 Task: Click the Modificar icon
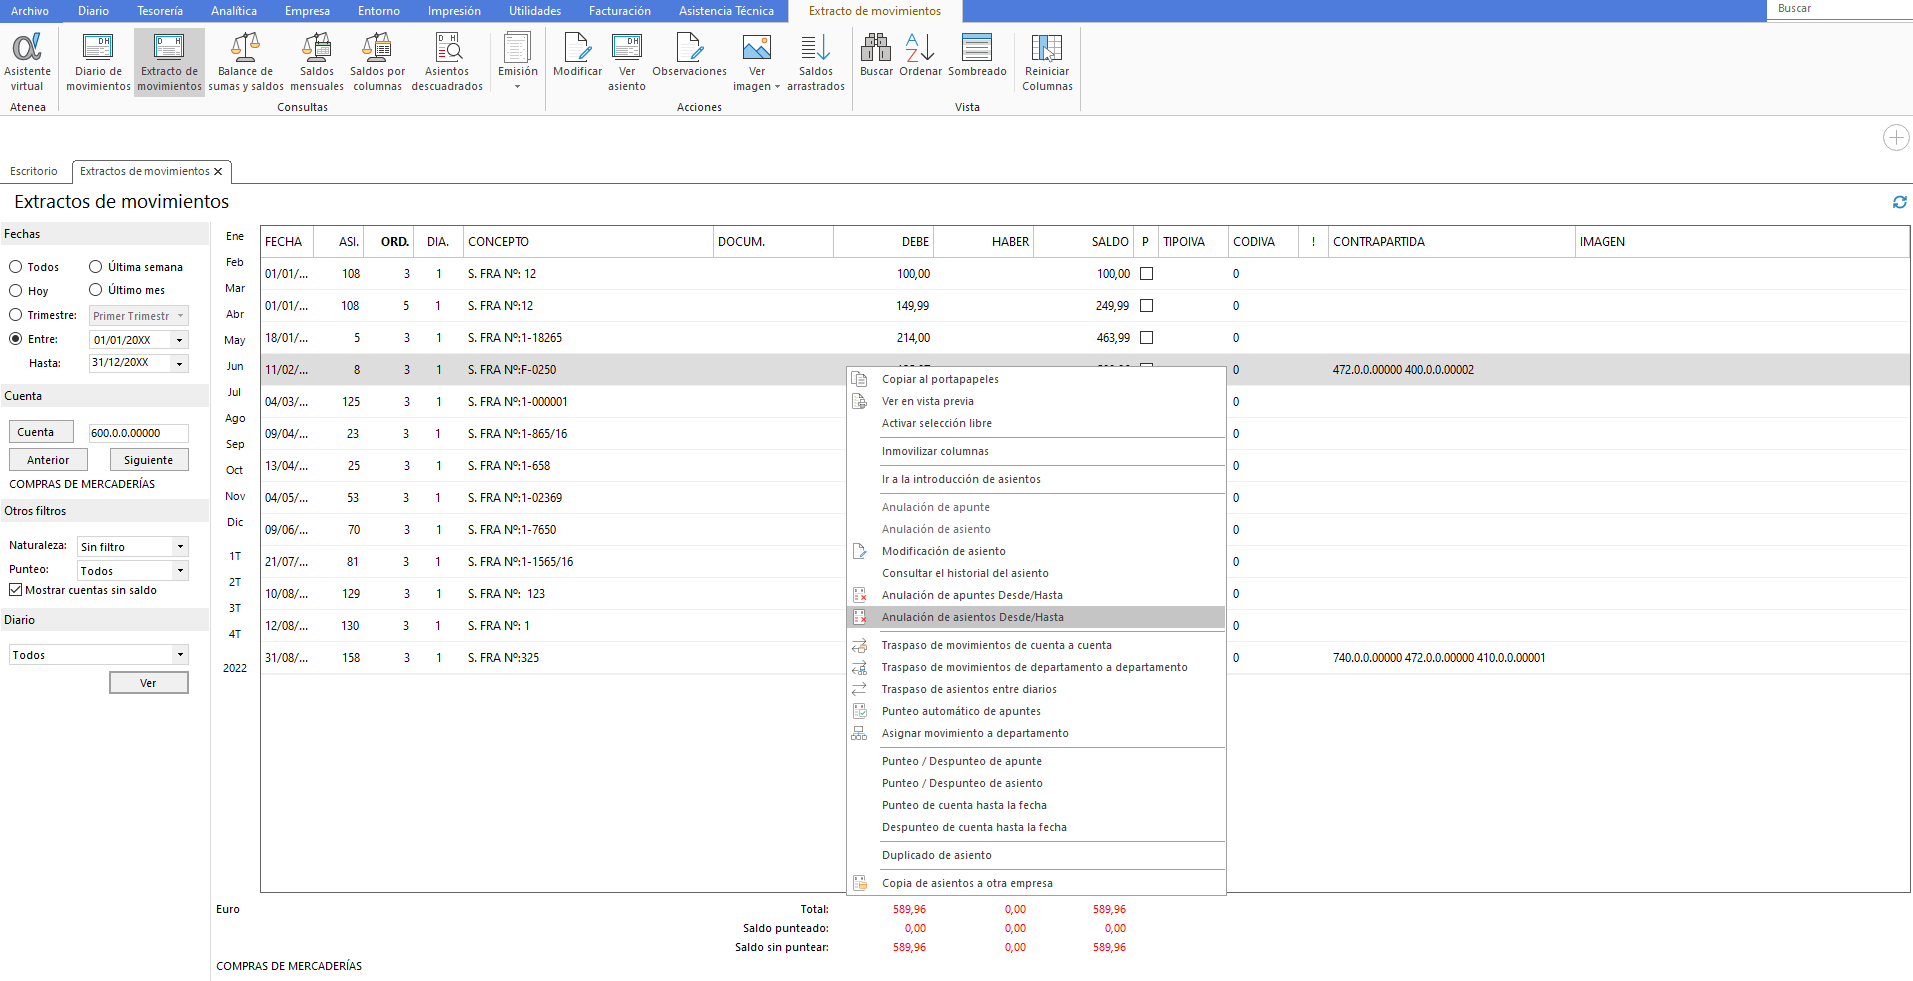(x=577, y=55)
